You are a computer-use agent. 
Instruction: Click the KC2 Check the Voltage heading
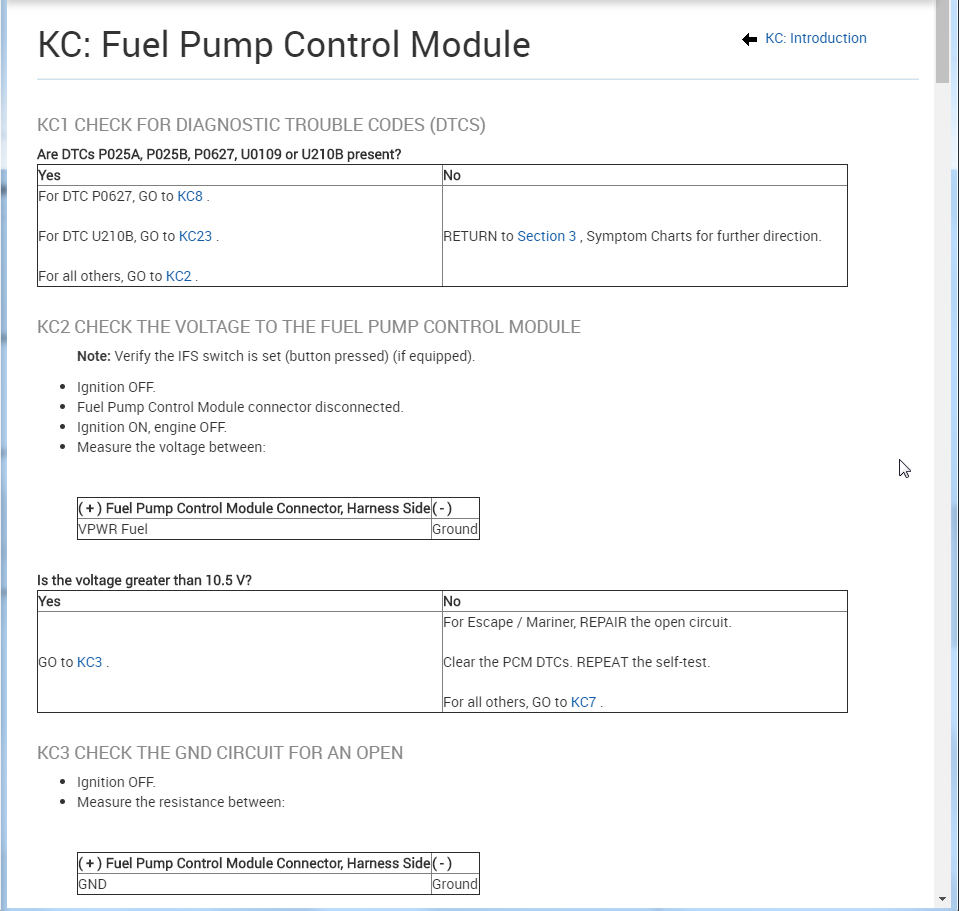click(x=308, y=327)
